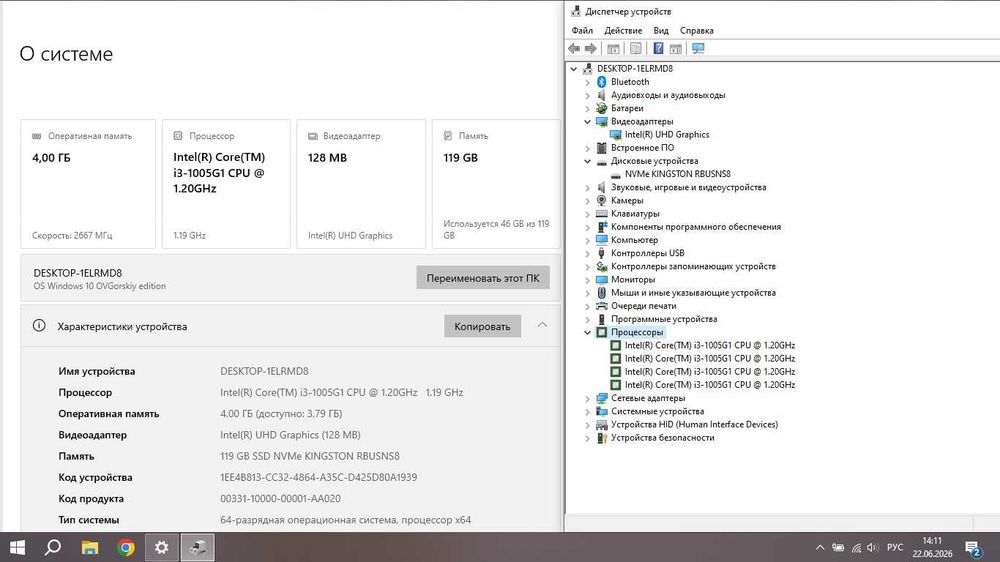This screenshot has width=1000, height=562.
Task: Open Help via the blue question-mark icon
Action: click(658, 48)
